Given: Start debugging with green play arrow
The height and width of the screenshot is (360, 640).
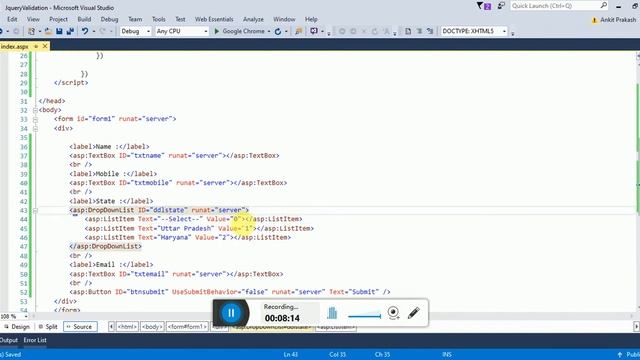Looking at the screenshot, I should click(217, 31).
